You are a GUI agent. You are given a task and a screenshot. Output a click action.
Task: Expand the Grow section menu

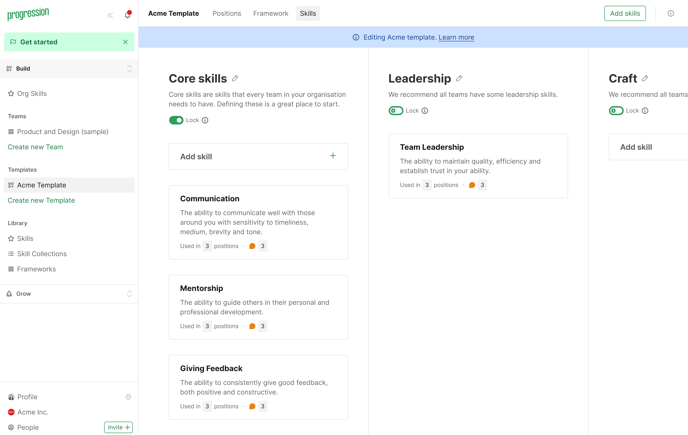129,294
